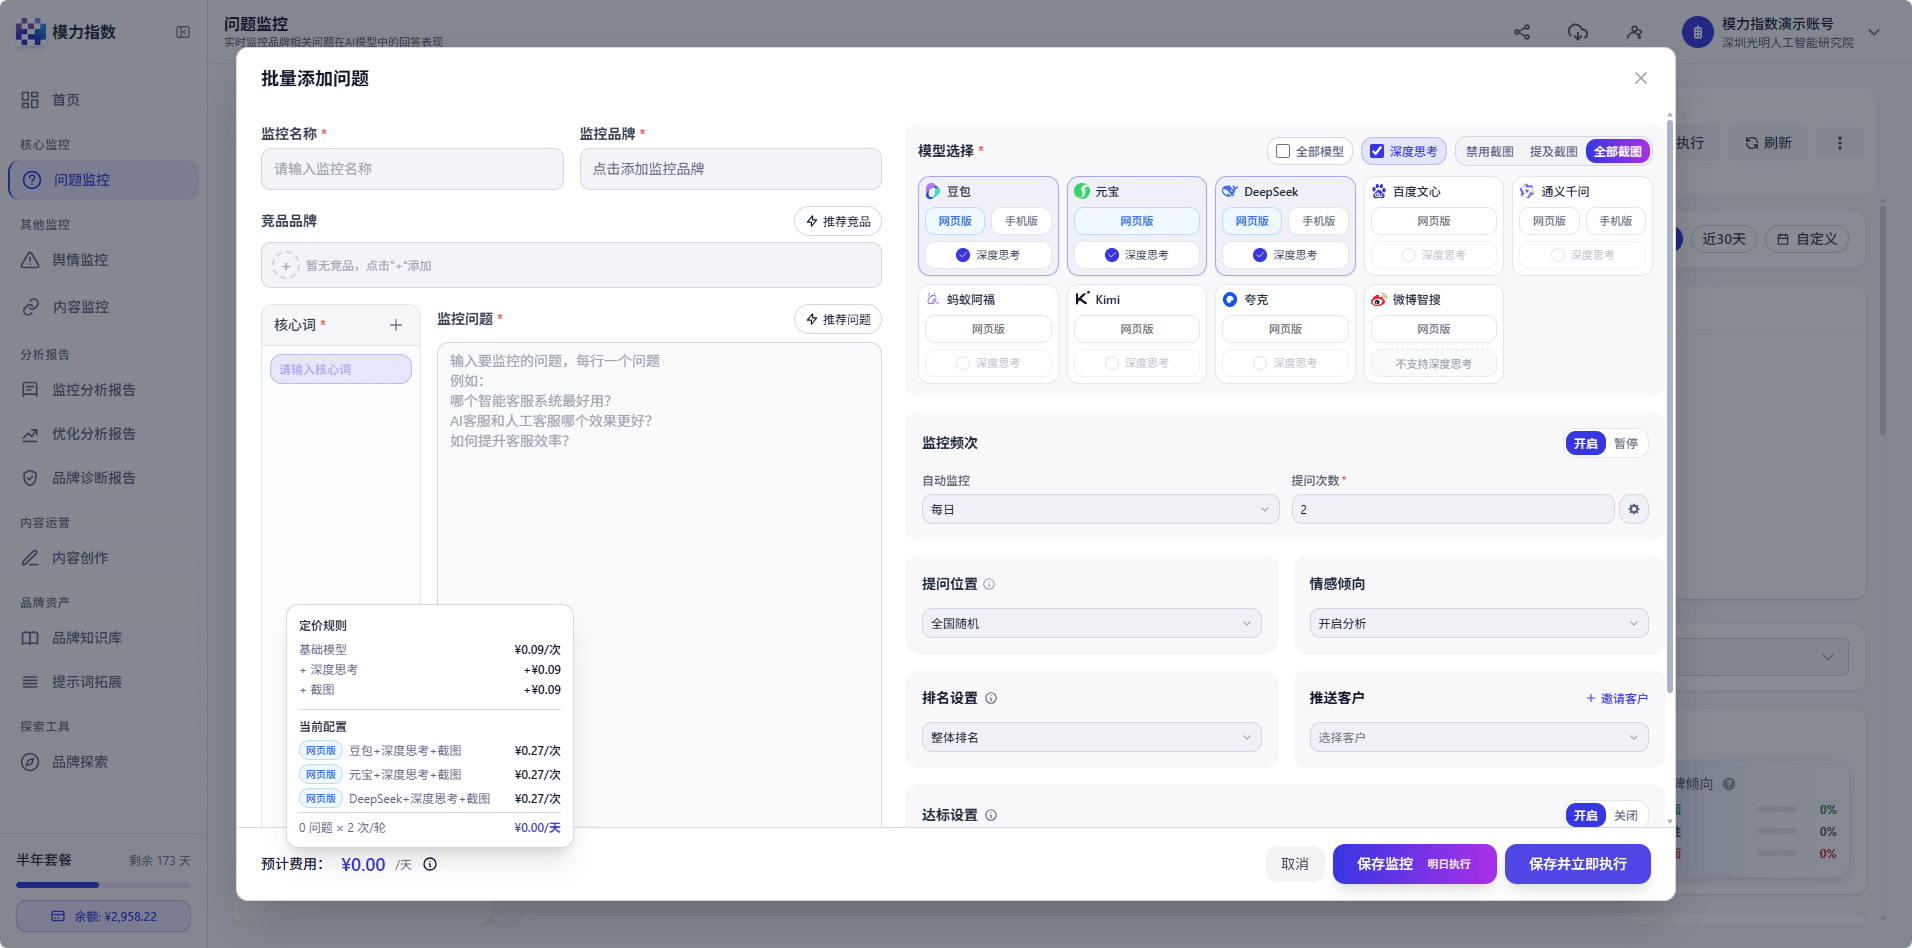Open the 提问位置 全国随机 dropdown
Image resolution: width=1912 pixels, height=948 pixels.
[1091, 623]
